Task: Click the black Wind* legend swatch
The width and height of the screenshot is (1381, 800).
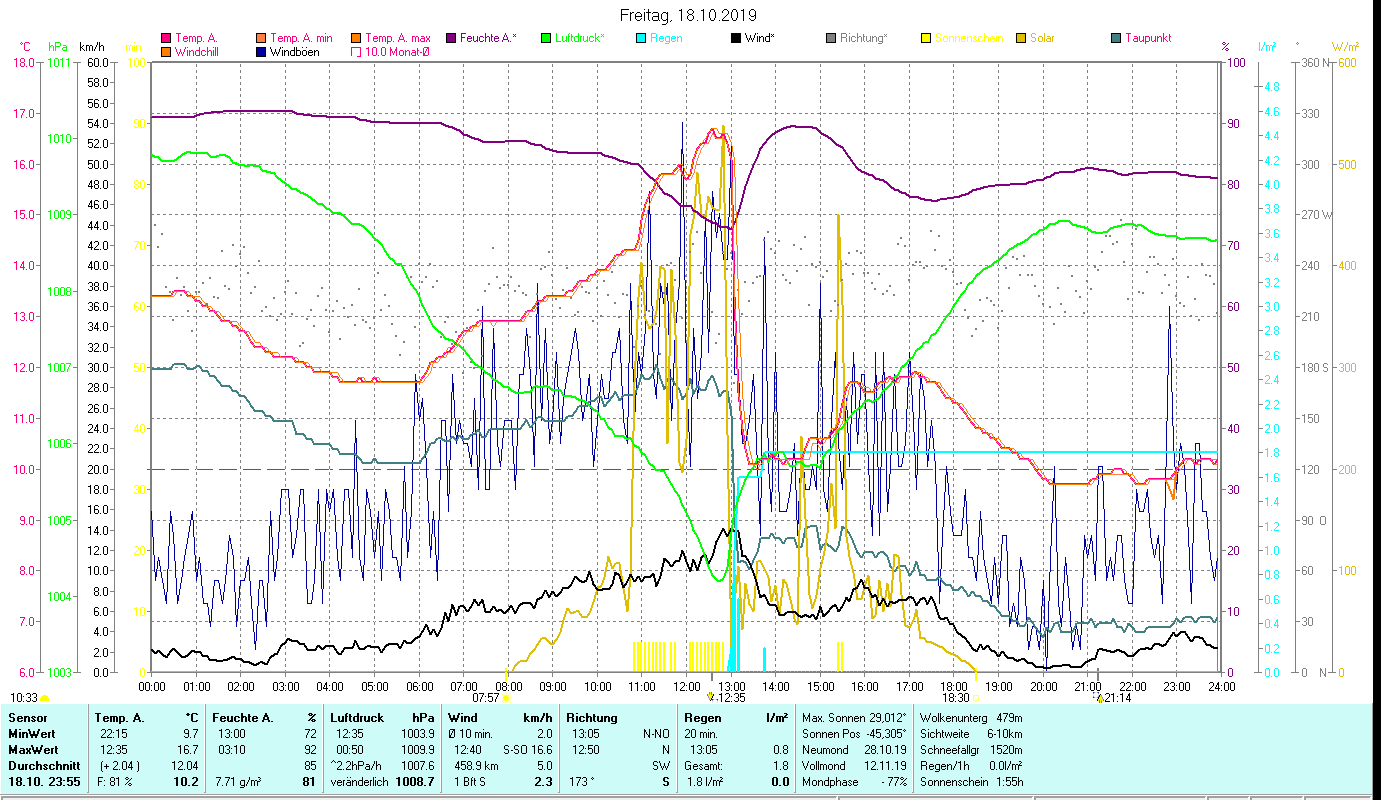Action: point(736,39)
